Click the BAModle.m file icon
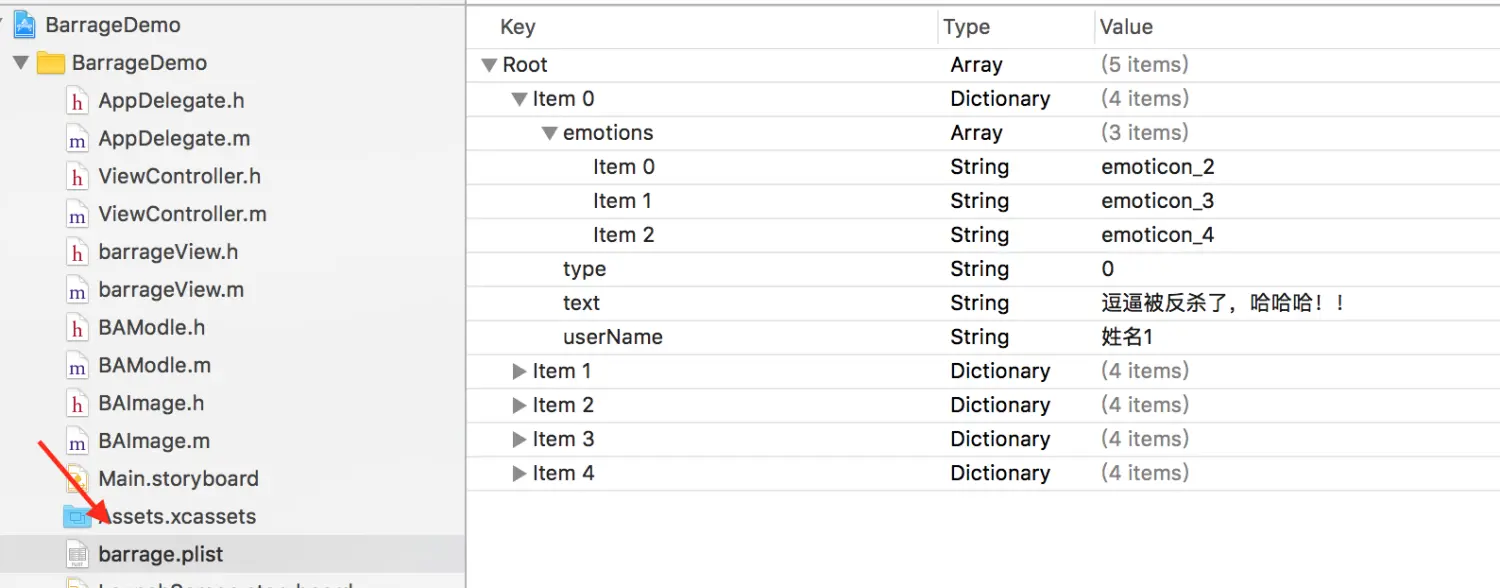Image resolution: width=1500 pixels, height=588 pixels. (77, 366)
